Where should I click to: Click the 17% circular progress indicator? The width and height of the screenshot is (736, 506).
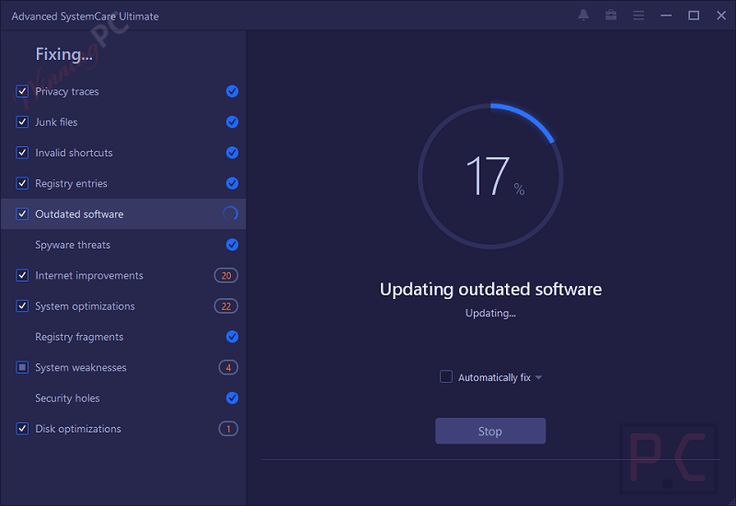tap(491, 176)
